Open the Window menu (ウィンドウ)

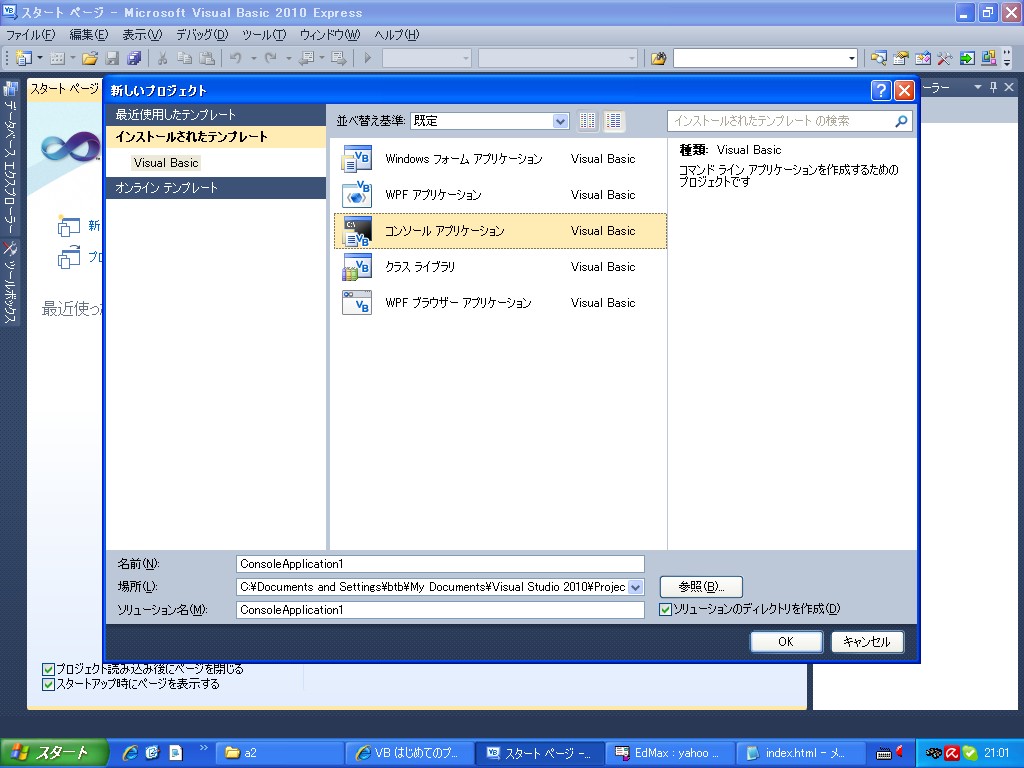pos(330,35)
